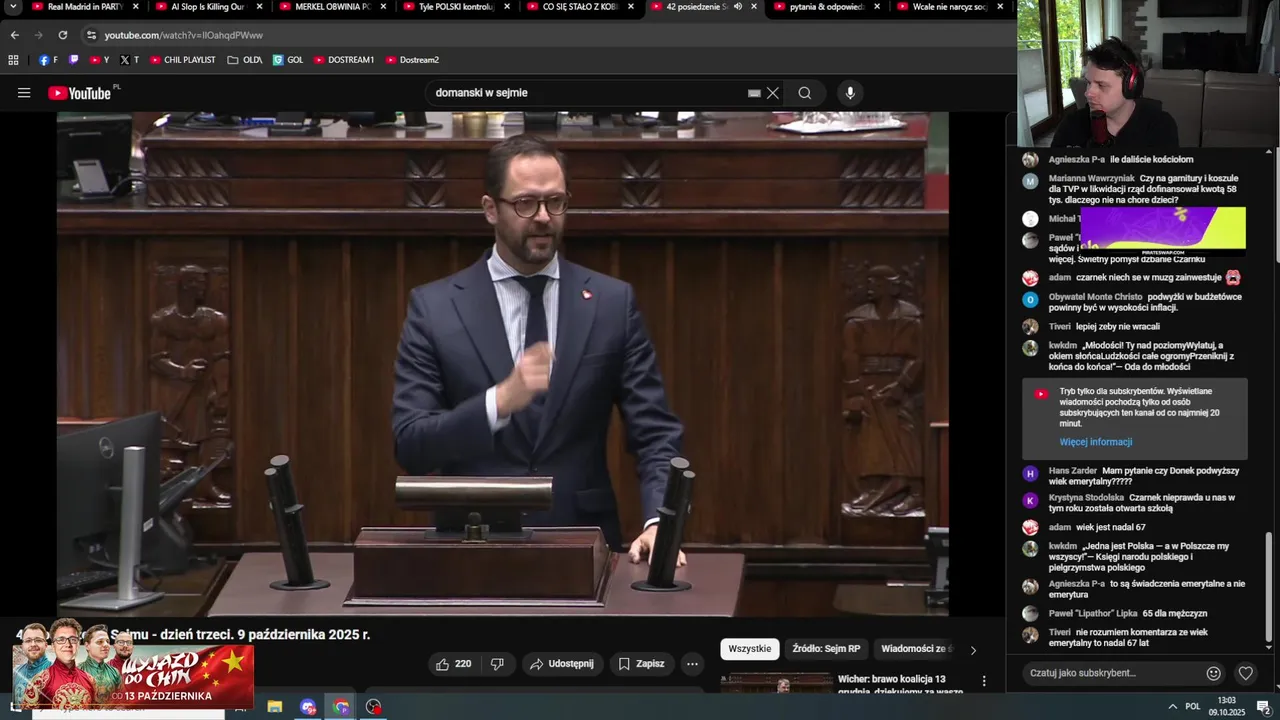Open the Wicher recommended video thumbnail
The height and width of the screenshot is (720, 1280).
point(776,682)
